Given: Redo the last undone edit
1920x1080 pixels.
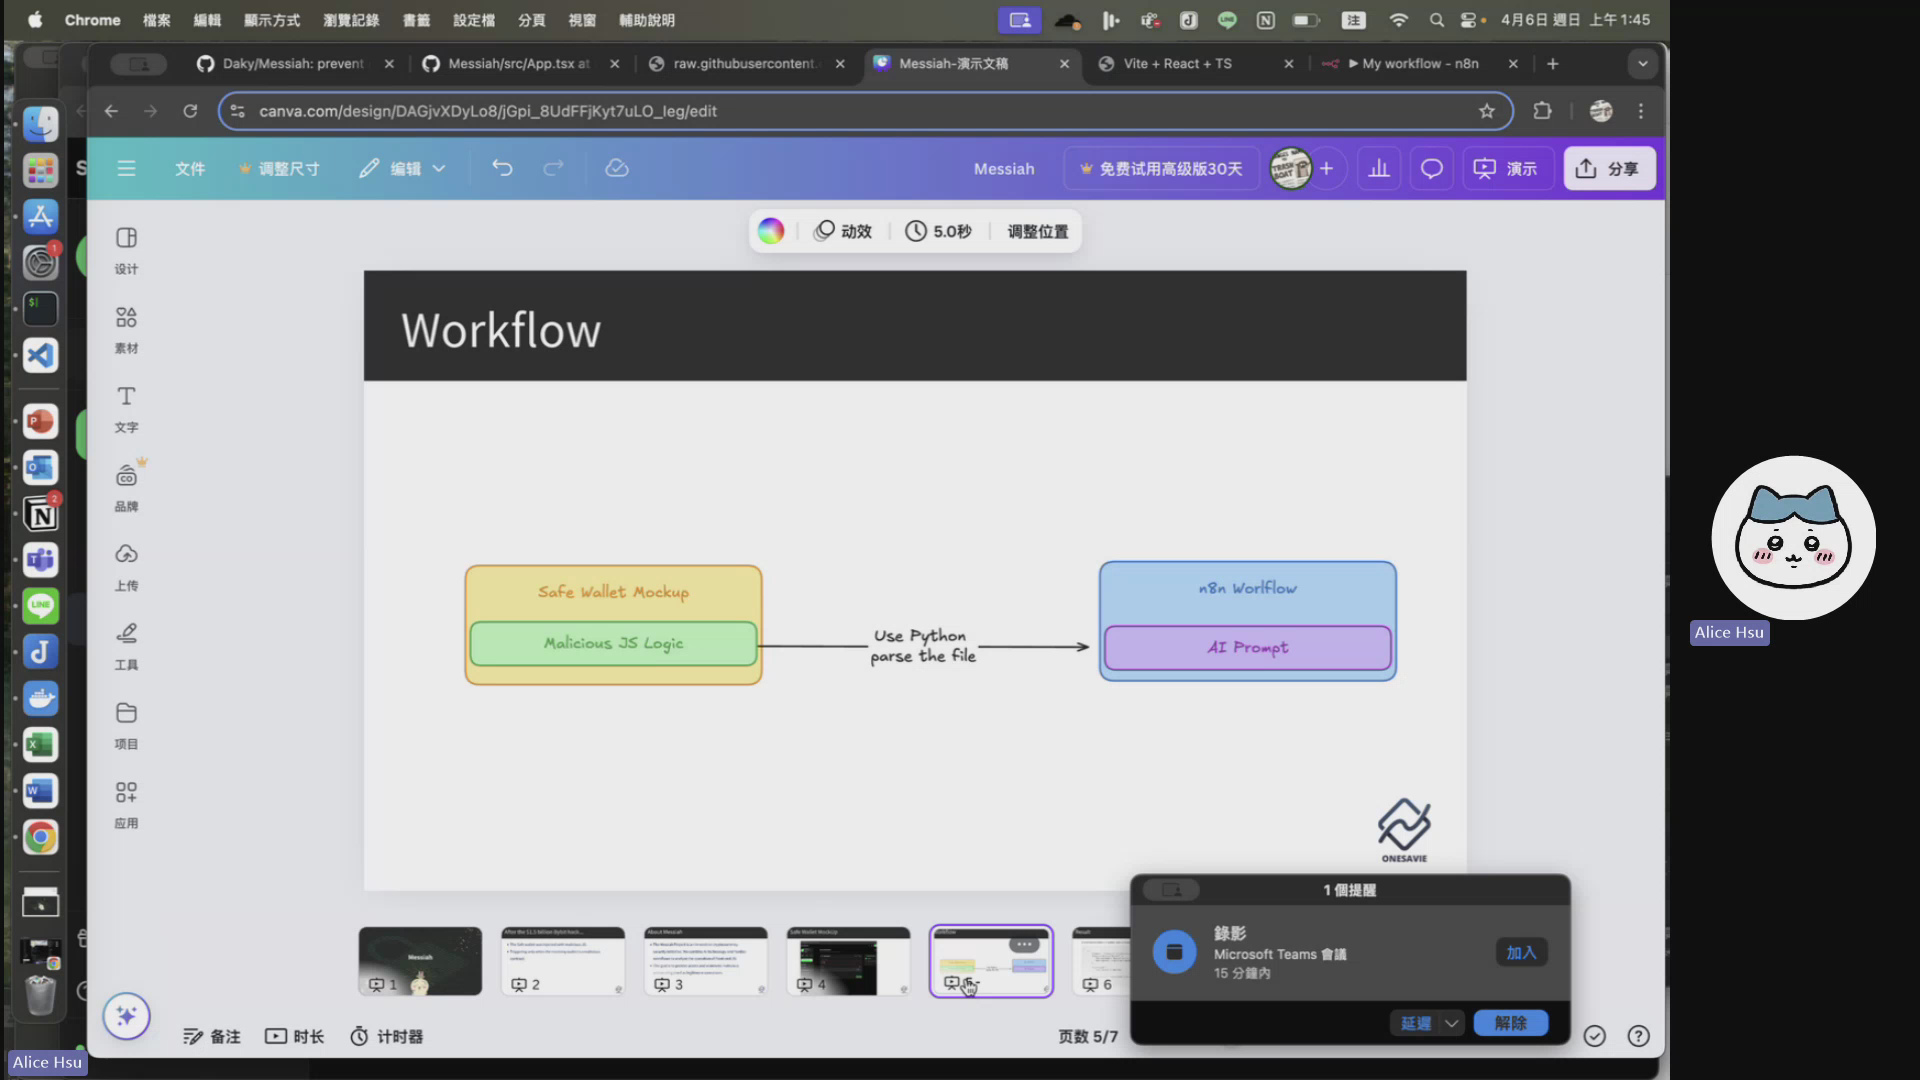Looking at the screenshot, I should click(553, 168).
